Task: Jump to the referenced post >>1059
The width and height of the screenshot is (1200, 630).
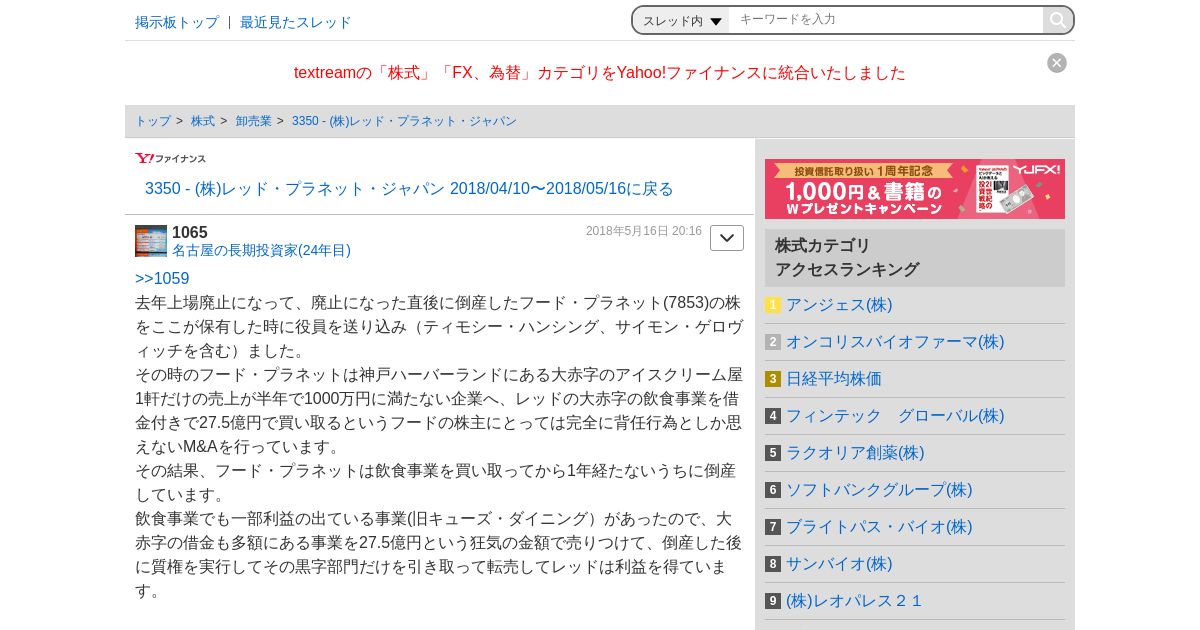Action: pos(162,278)
